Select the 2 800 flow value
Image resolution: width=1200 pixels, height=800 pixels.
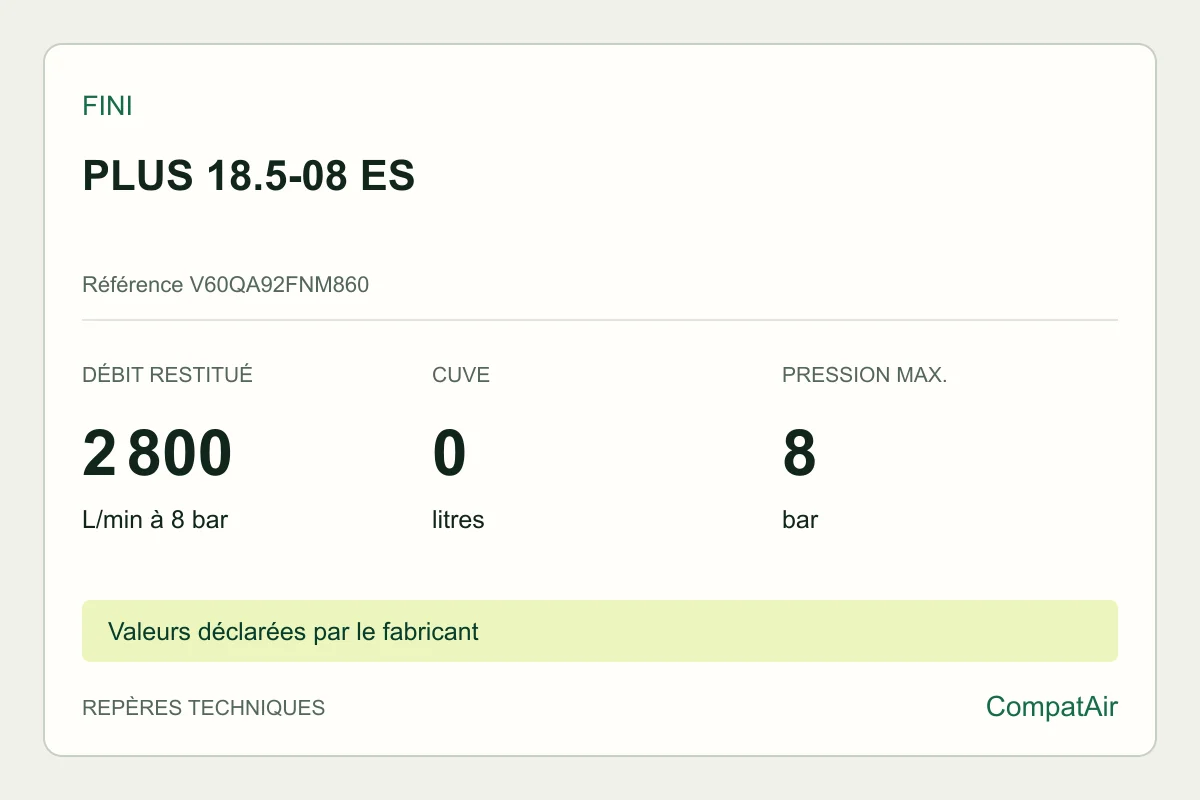click(x=157, y=453)
